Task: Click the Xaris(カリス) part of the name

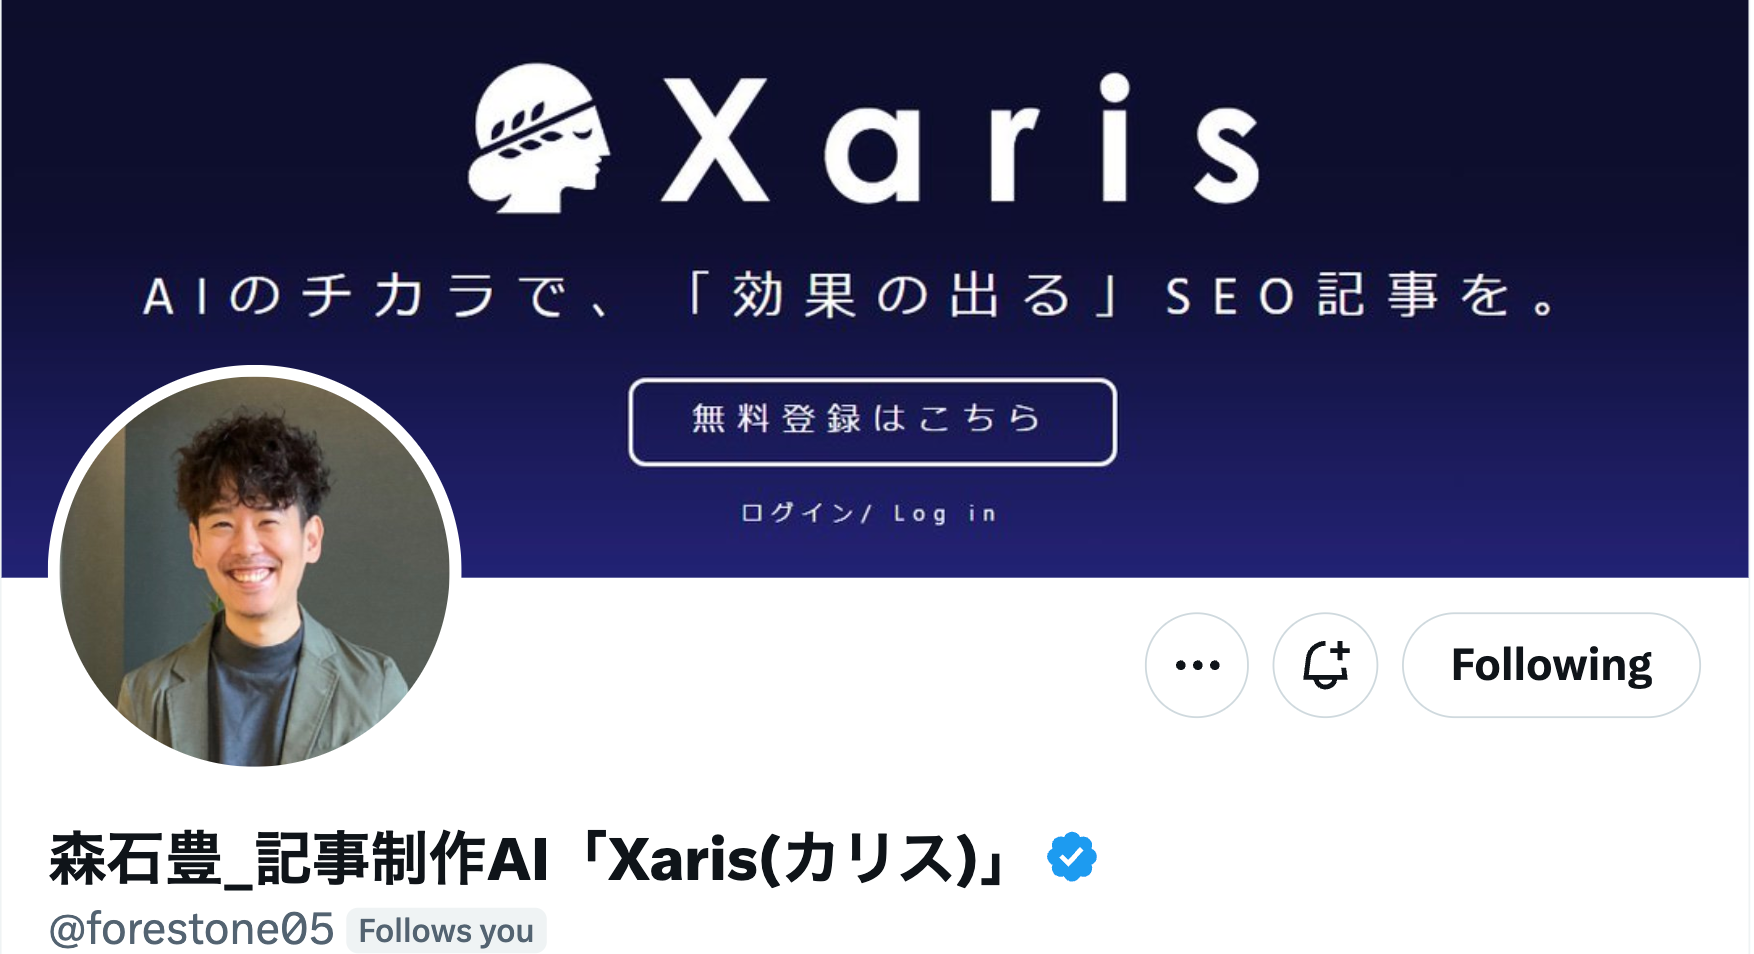Action: pos(792,859)
